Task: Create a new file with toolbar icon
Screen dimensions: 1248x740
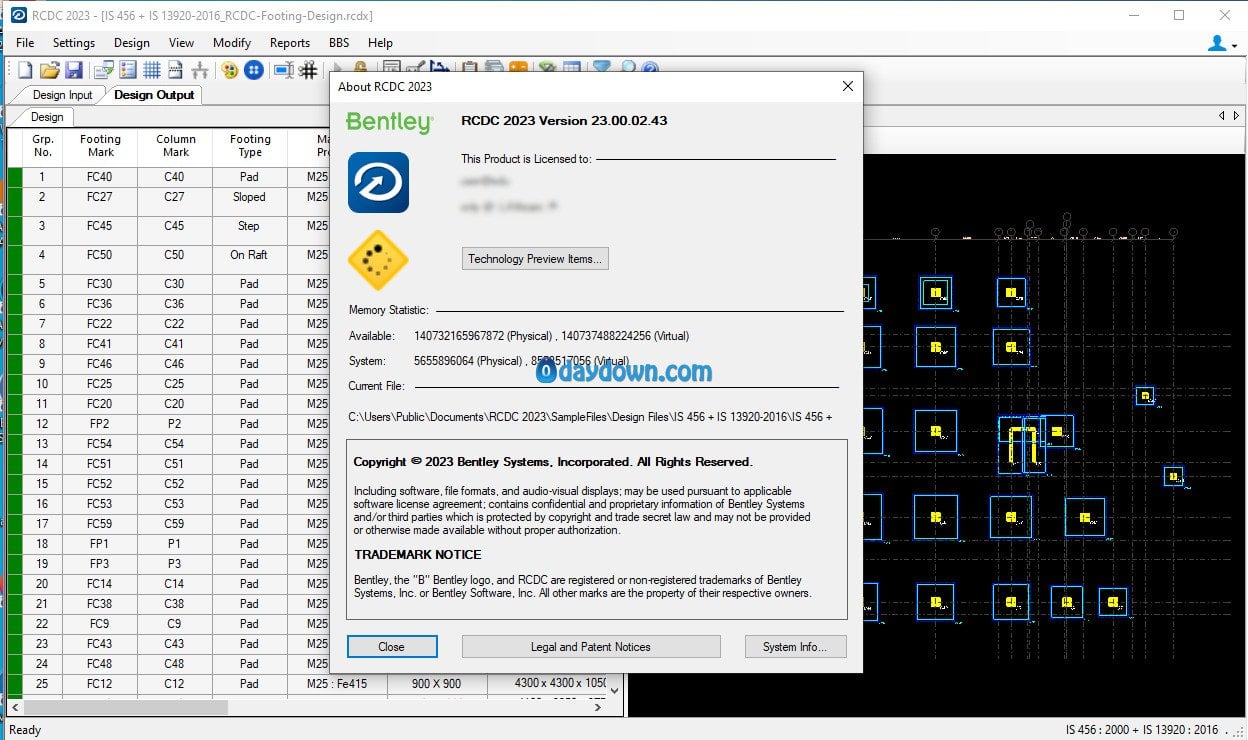Action: pyautogui.click(x=25, y=70)
